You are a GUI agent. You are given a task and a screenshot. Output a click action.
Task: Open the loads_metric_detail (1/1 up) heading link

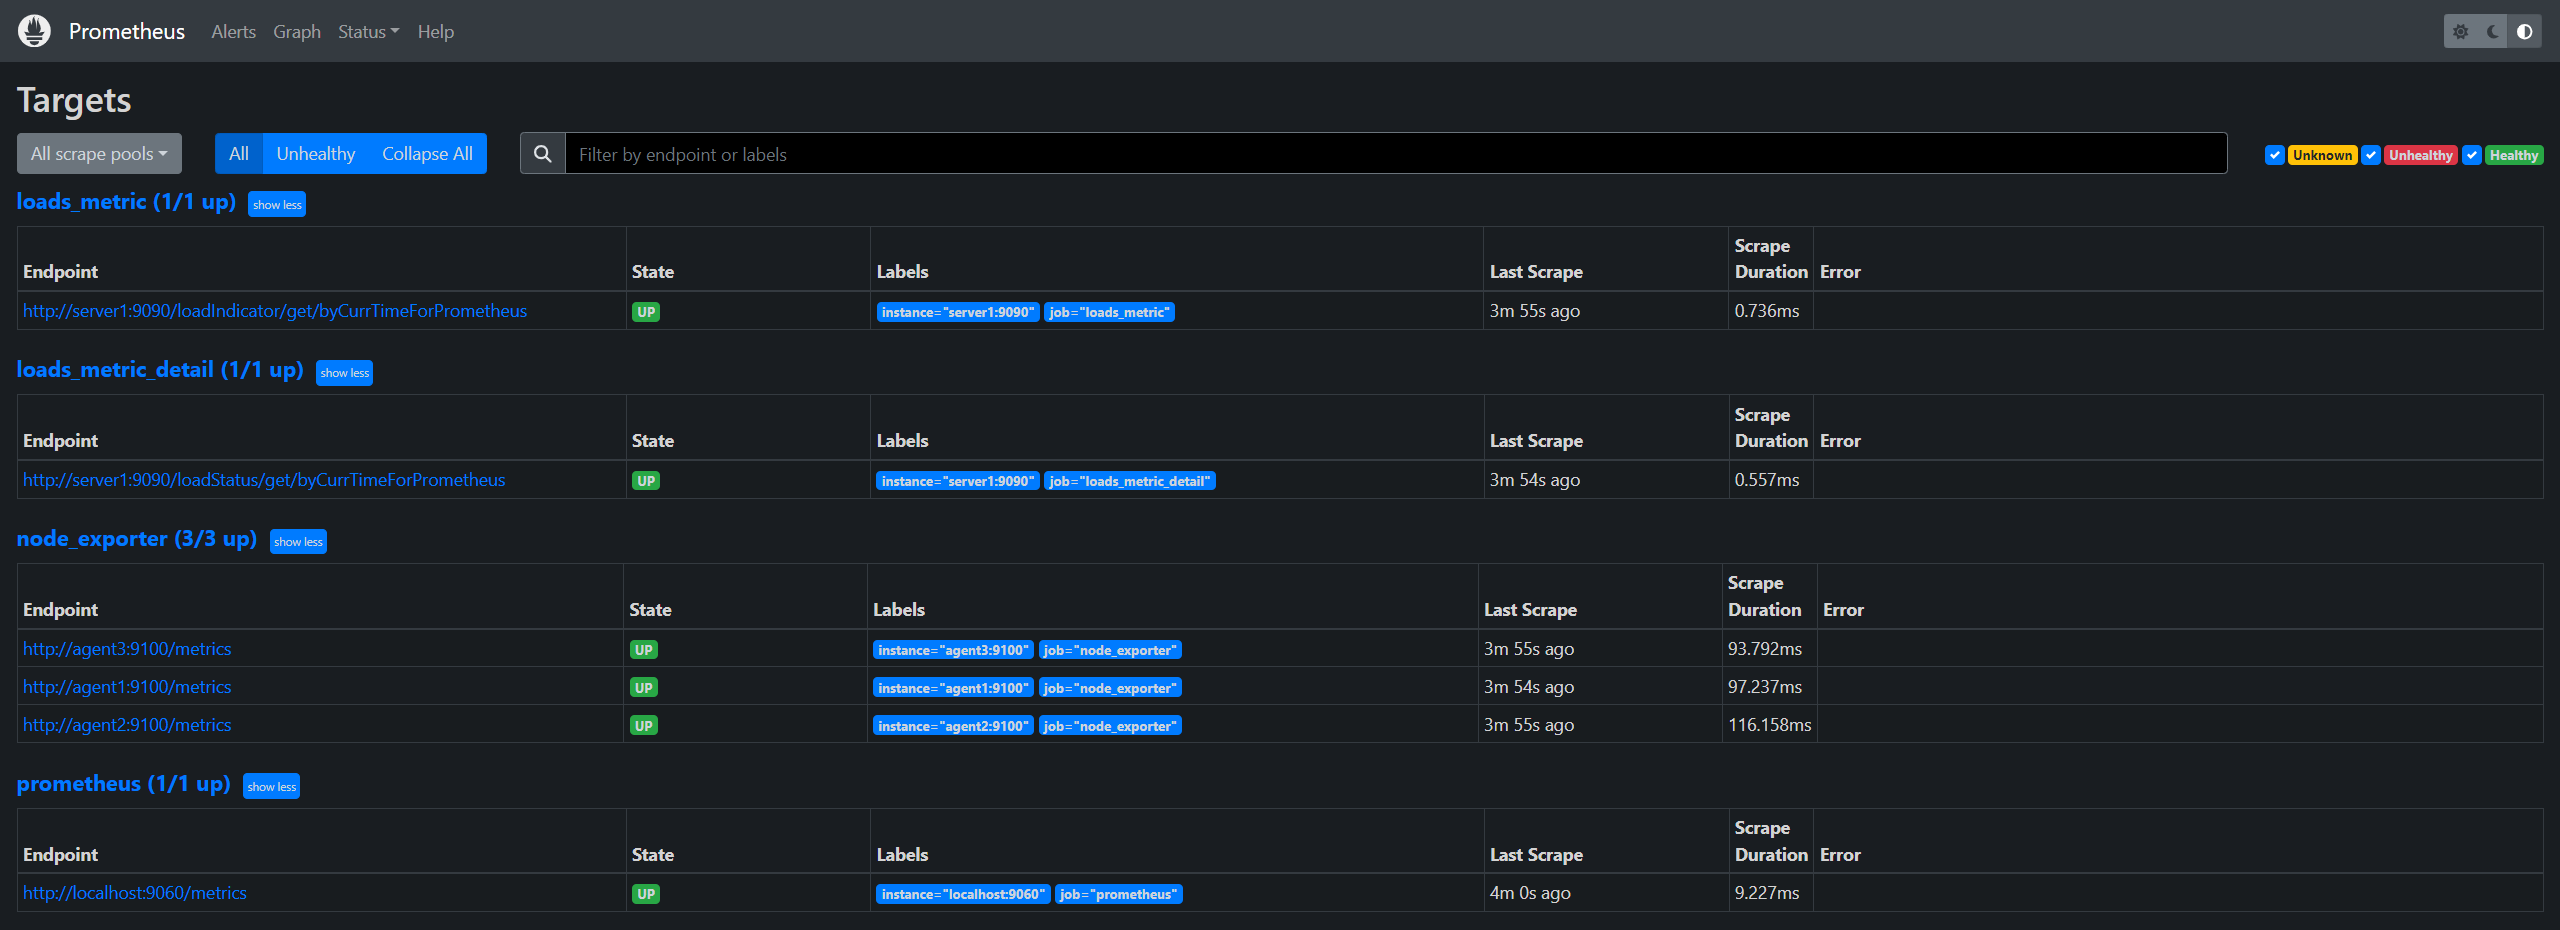click(x=160, y=370)
